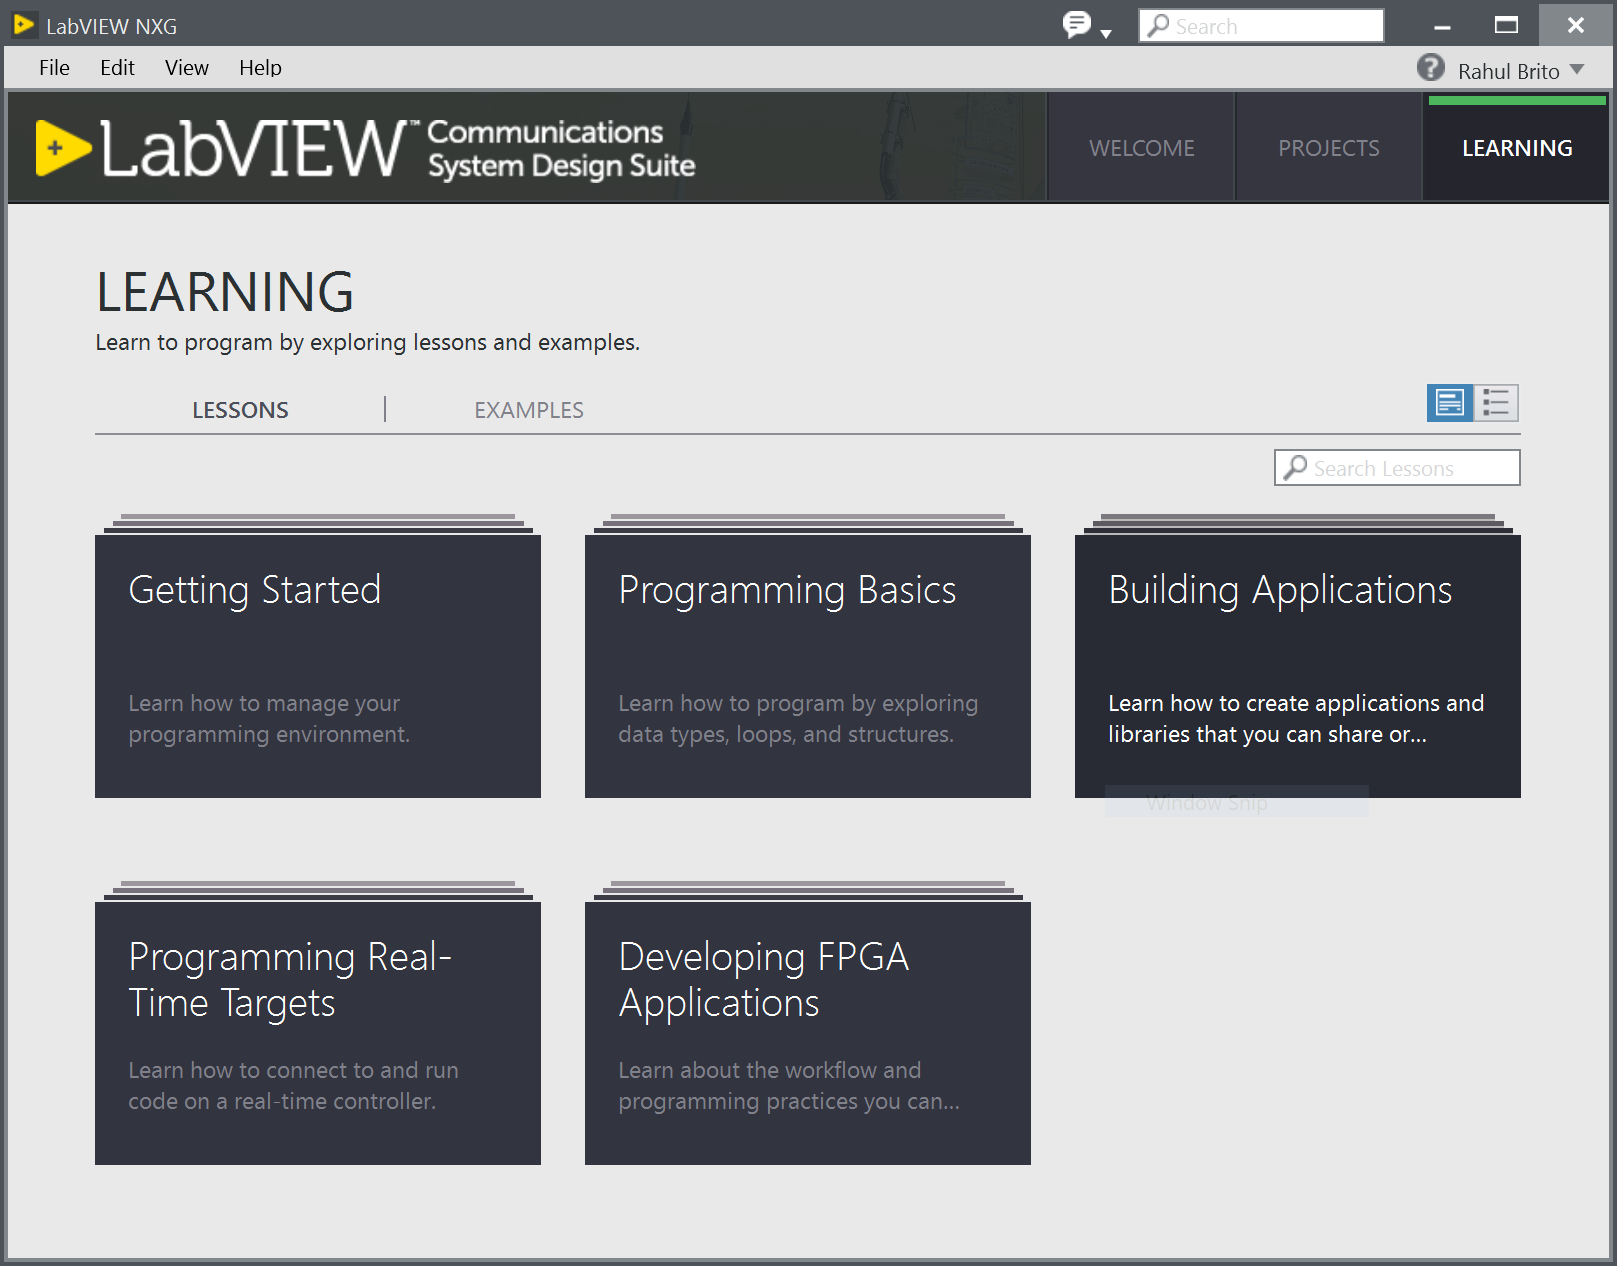Viewport: 1617px width, 1266px height.
Task: Open Developing FPGA Applications lesson card
Action: [x=807, y=1032]
